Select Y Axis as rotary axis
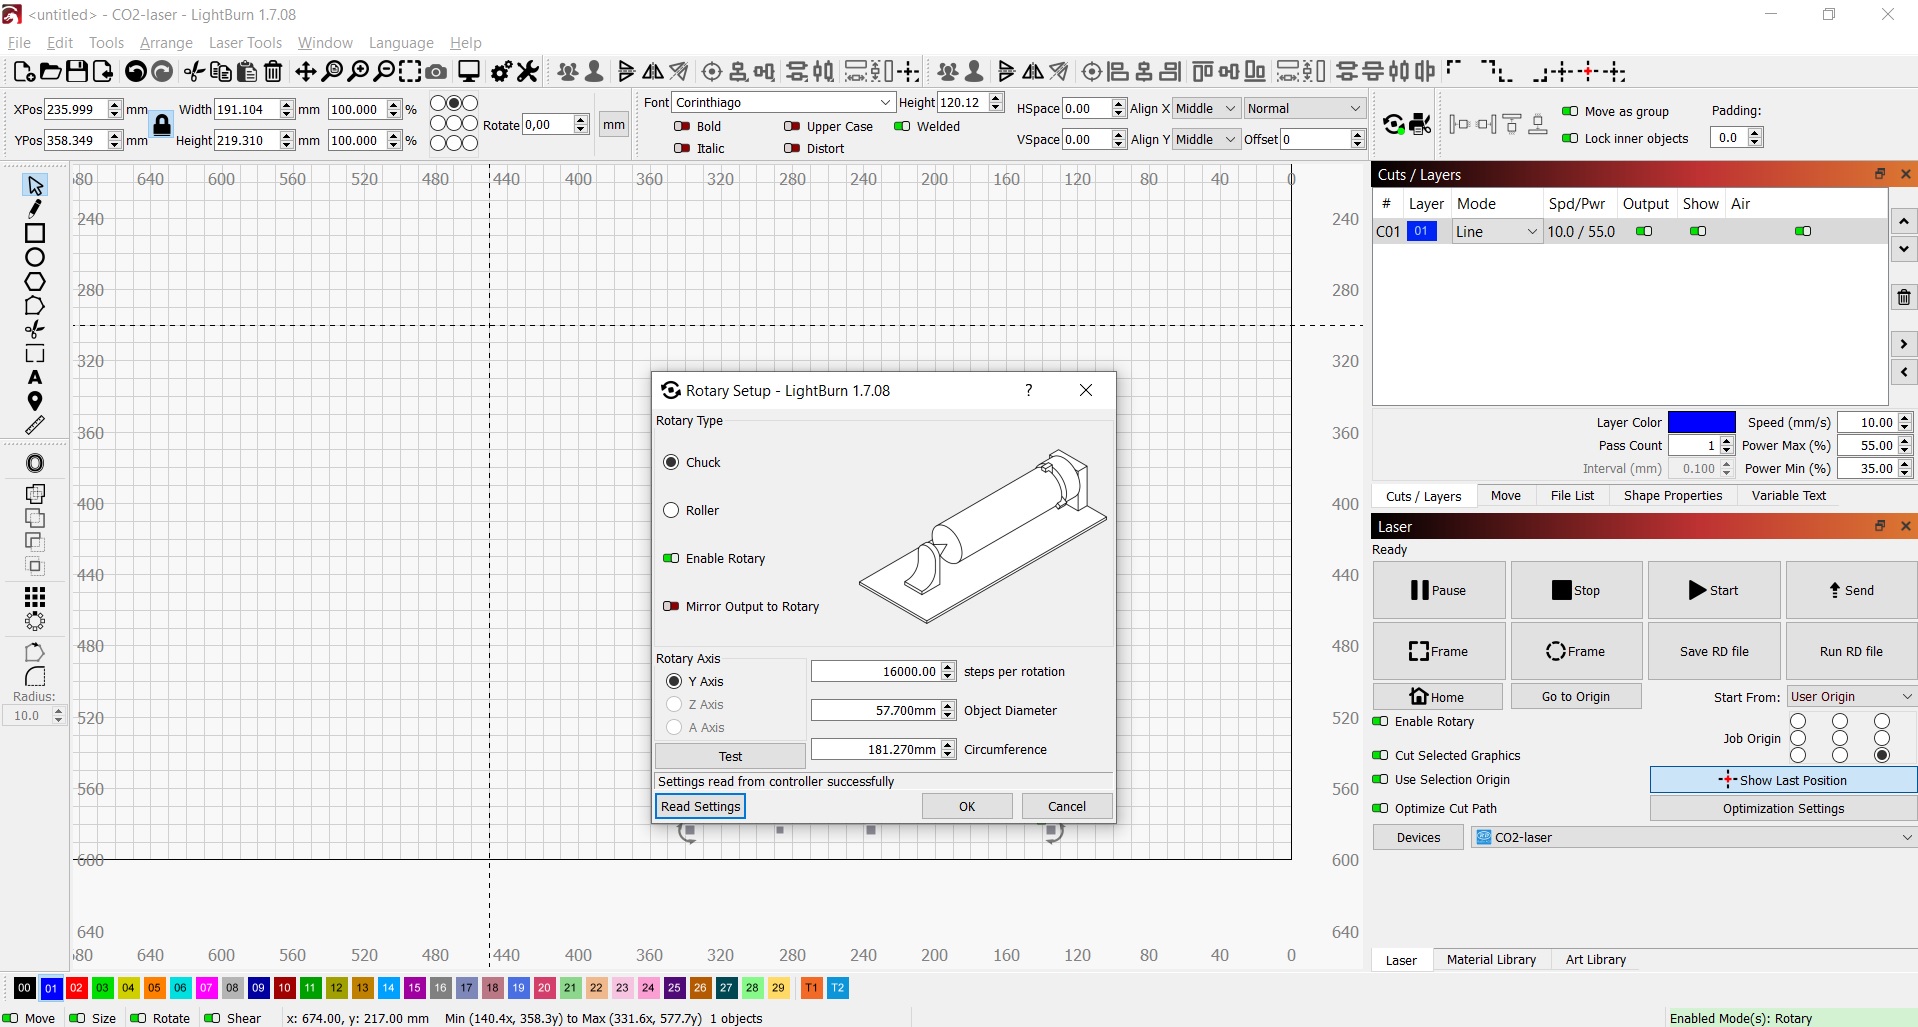Screen dimensions: 1918x1027 (694, 681)
